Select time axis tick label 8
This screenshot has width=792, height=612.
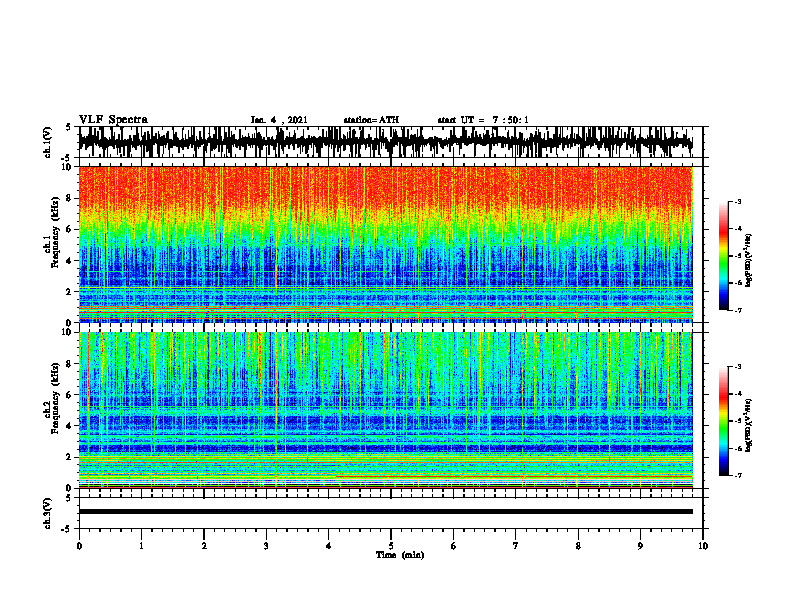(x=578, y=546)
